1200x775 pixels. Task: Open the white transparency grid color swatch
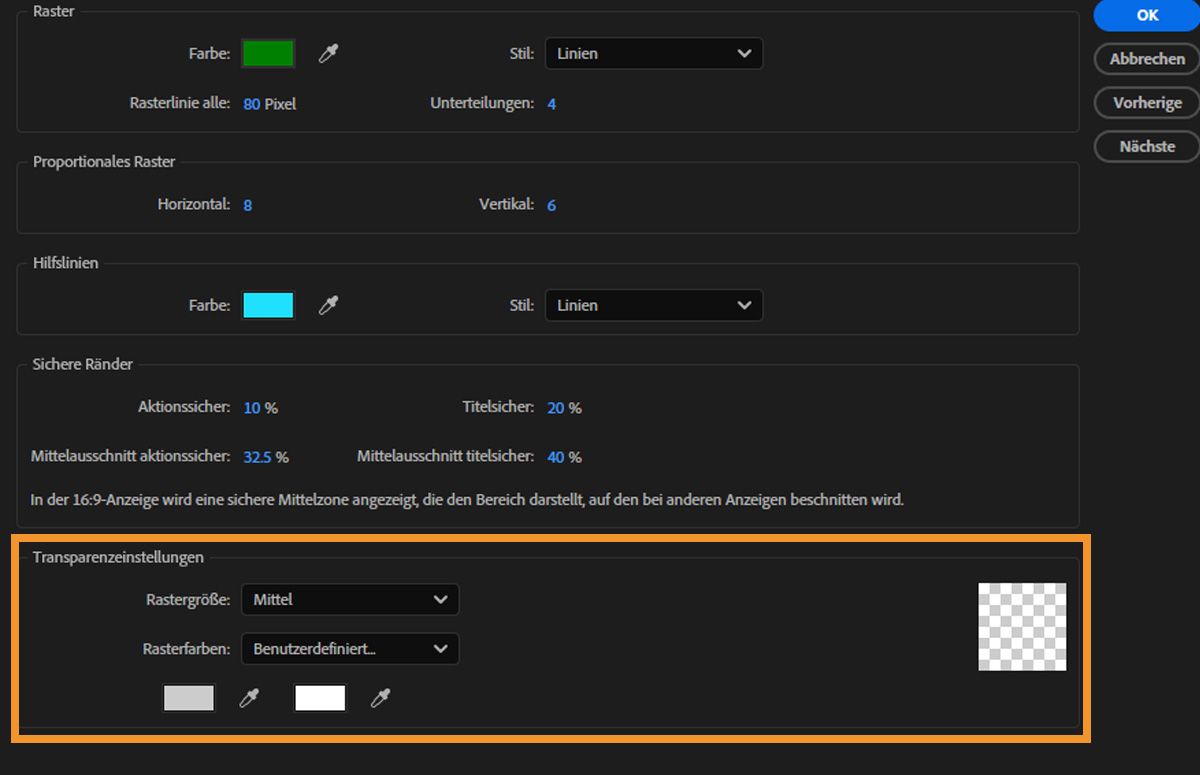pos(320,698)
